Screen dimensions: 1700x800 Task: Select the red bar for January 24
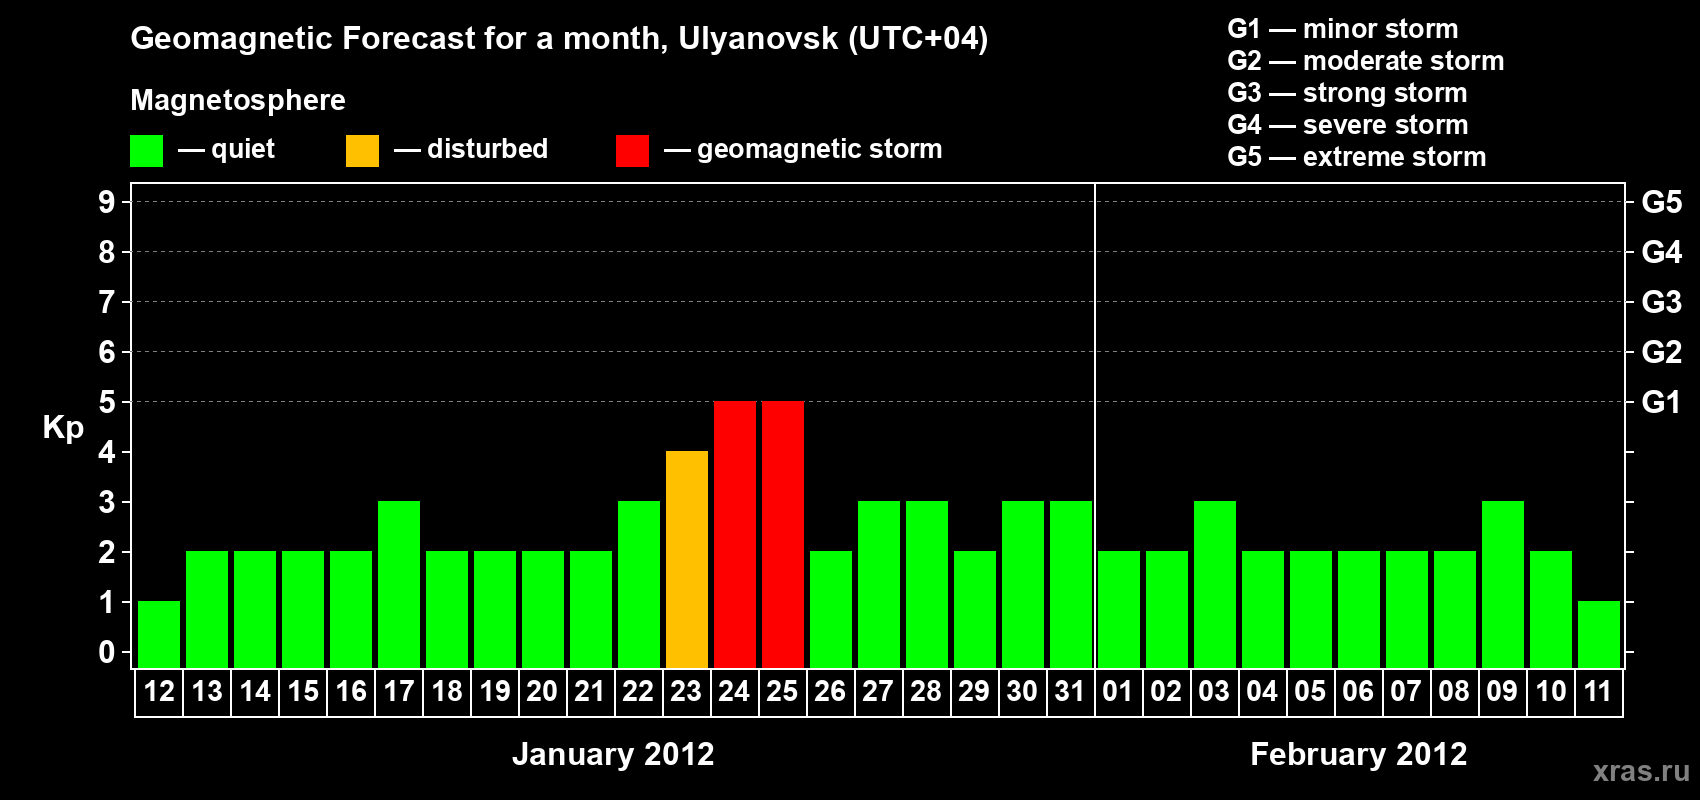coord(735,534)
